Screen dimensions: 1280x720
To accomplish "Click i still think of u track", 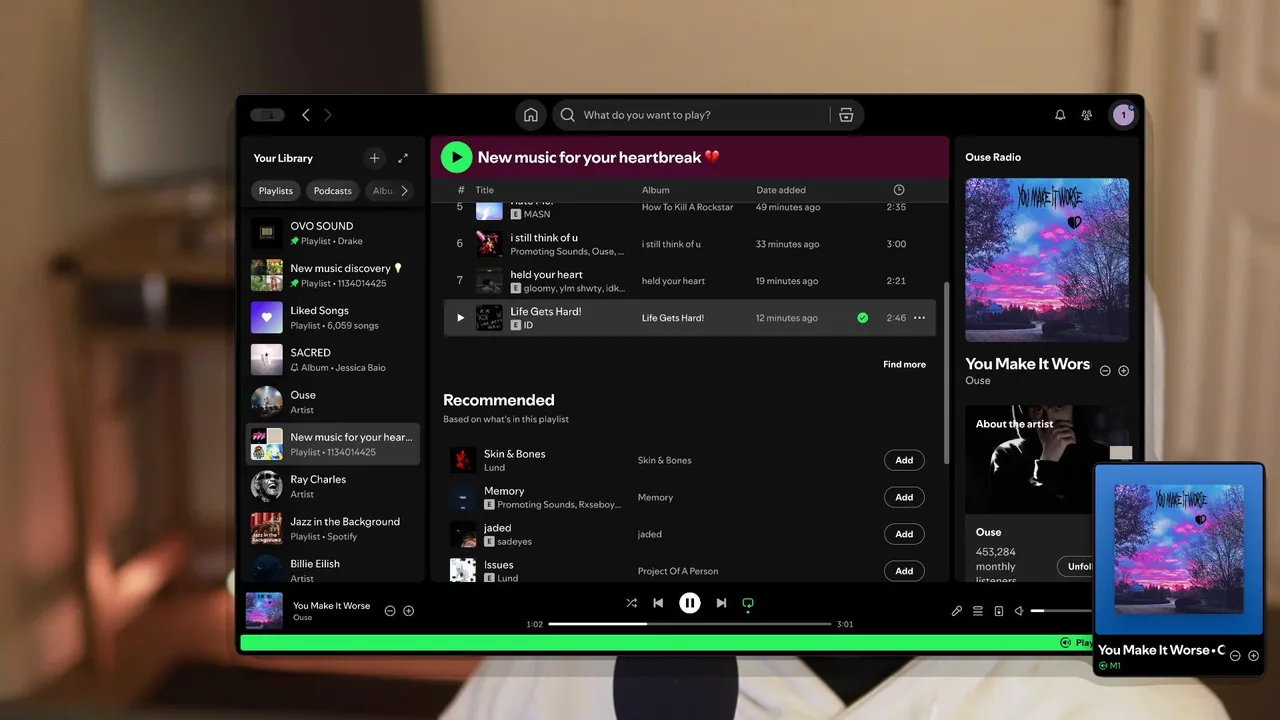I will (690, 244).
